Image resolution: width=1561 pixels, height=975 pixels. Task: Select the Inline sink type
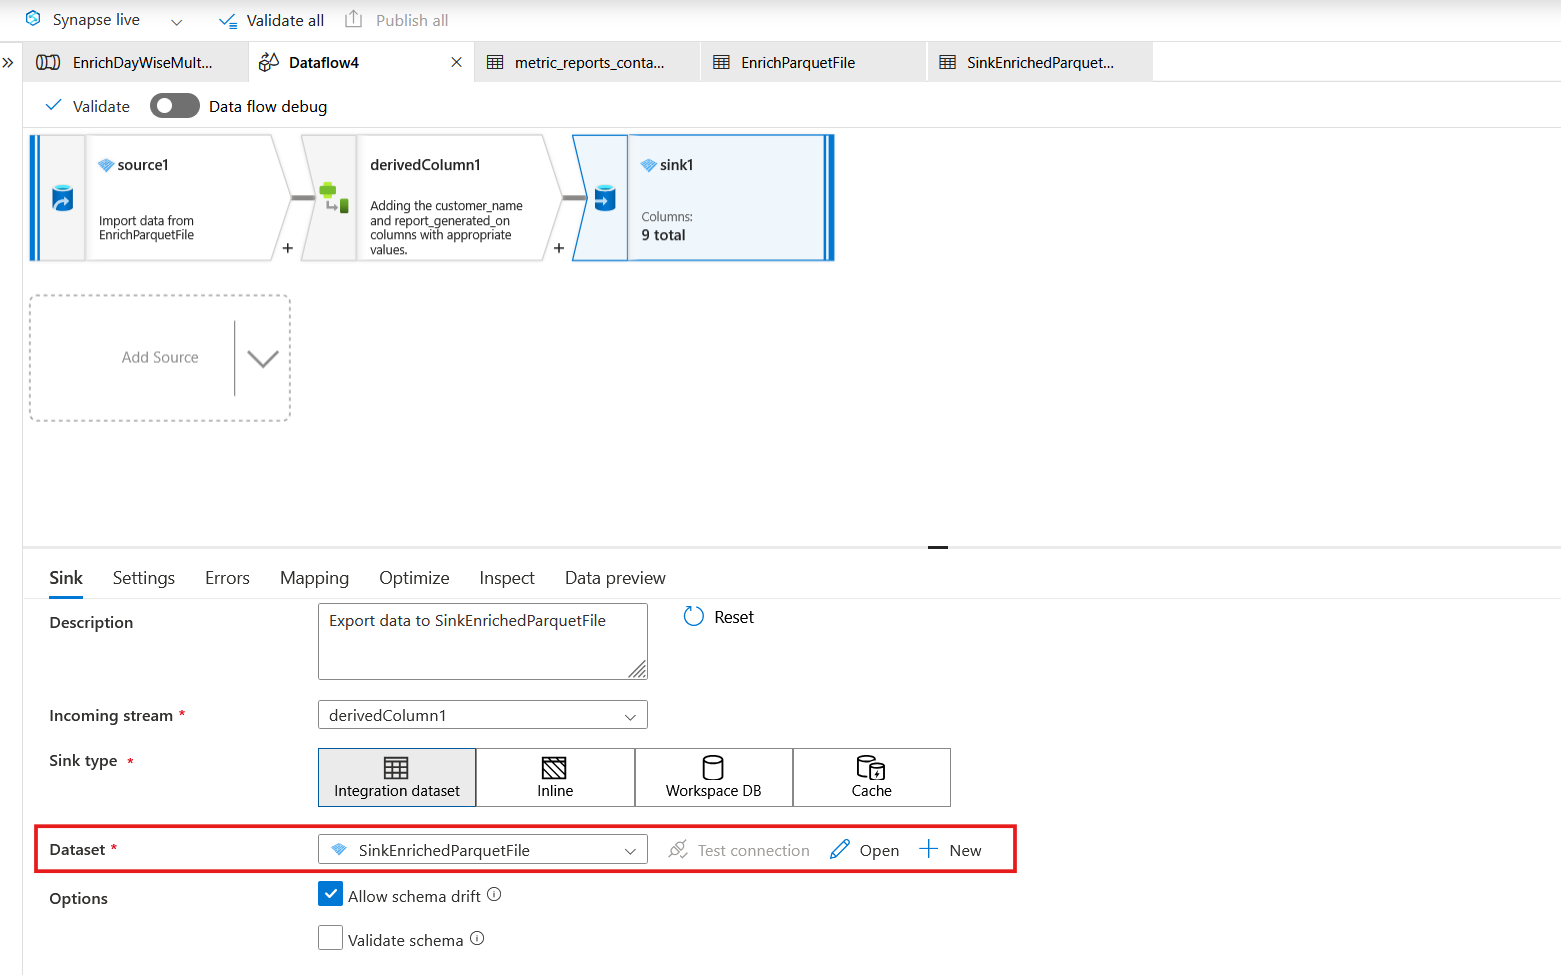554,777
